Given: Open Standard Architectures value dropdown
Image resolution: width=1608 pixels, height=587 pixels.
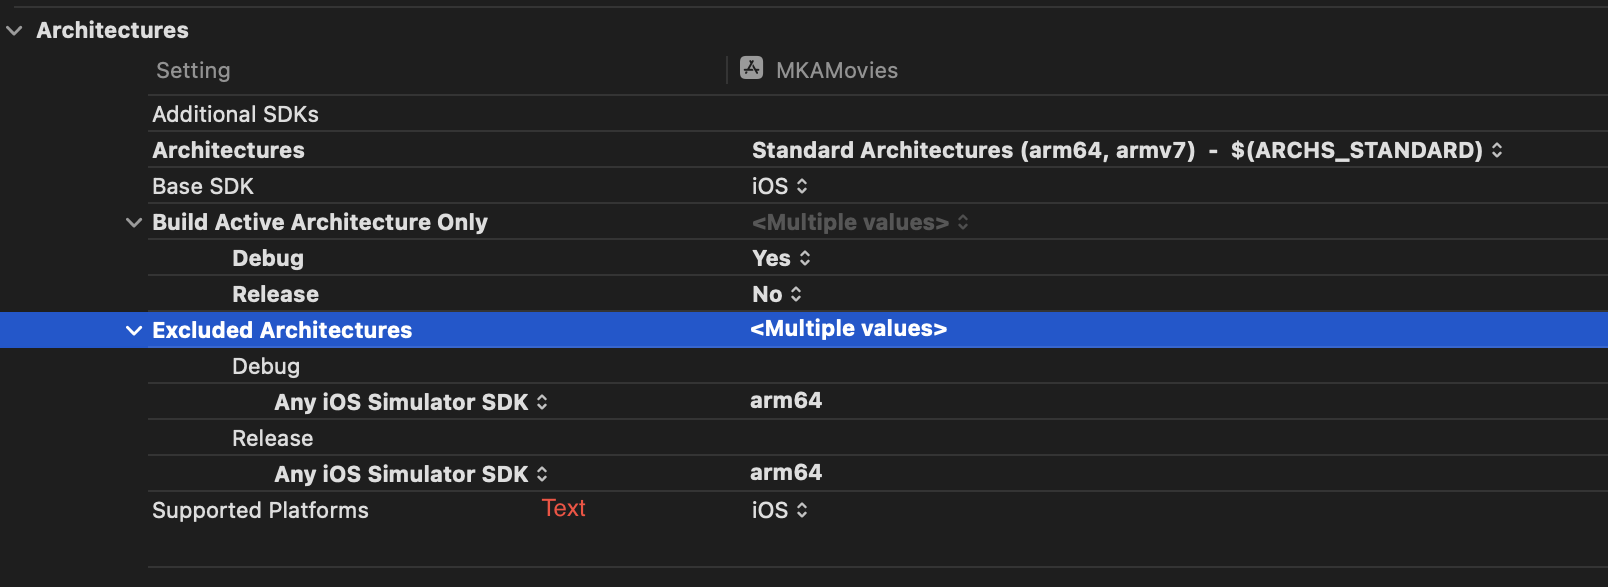Looking at the screenshot, I should point(1127,150).
